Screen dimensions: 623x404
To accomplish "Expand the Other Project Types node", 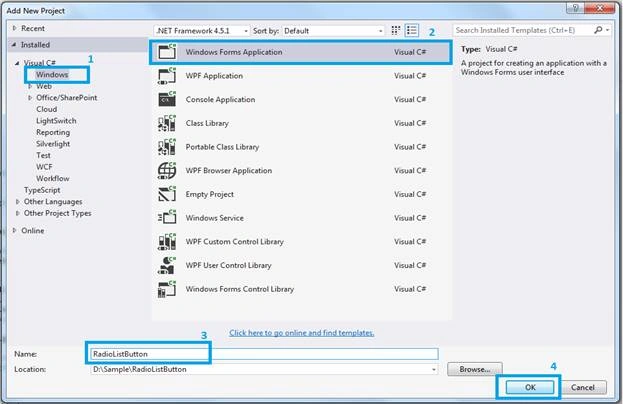I will (17, 213).
